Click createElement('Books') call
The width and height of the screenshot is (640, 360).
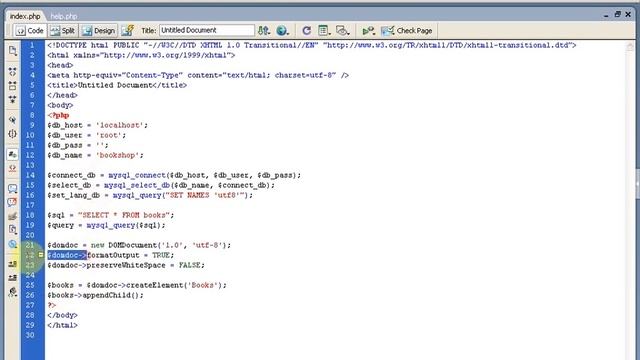(x=174, y=285)
